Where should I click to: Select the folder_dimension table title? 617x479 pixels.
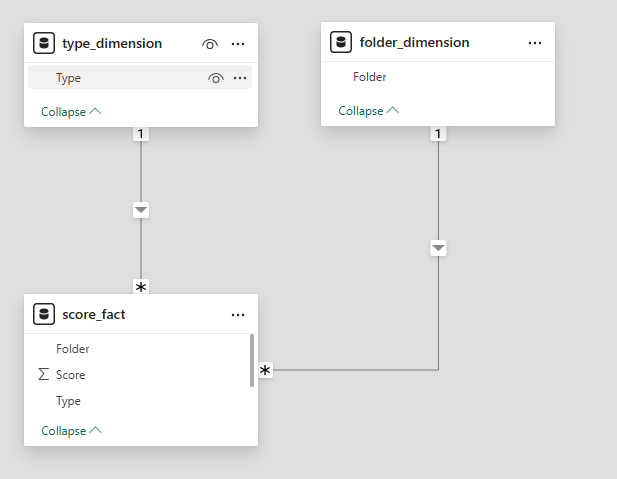tap(414, 42)
